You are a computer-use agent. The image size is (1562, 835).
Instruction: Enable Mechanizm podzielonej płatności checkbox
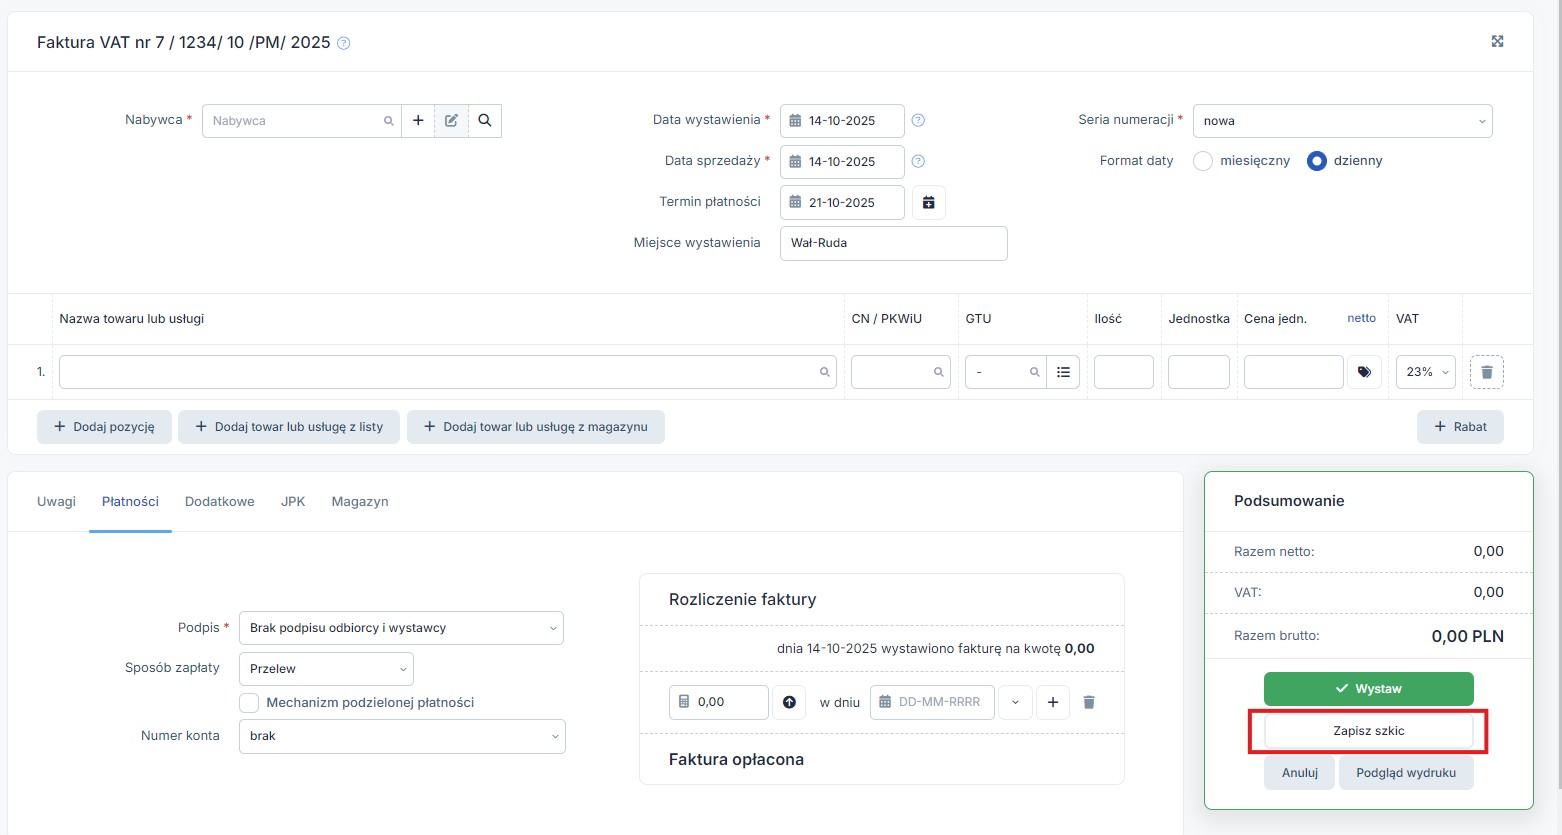[249, 703]
